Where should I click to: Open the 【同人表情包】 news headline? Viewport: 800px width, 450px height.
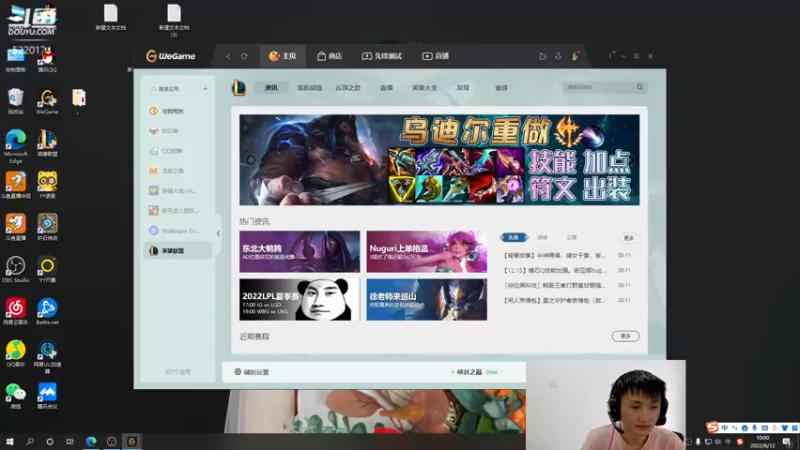coord(555,301)
